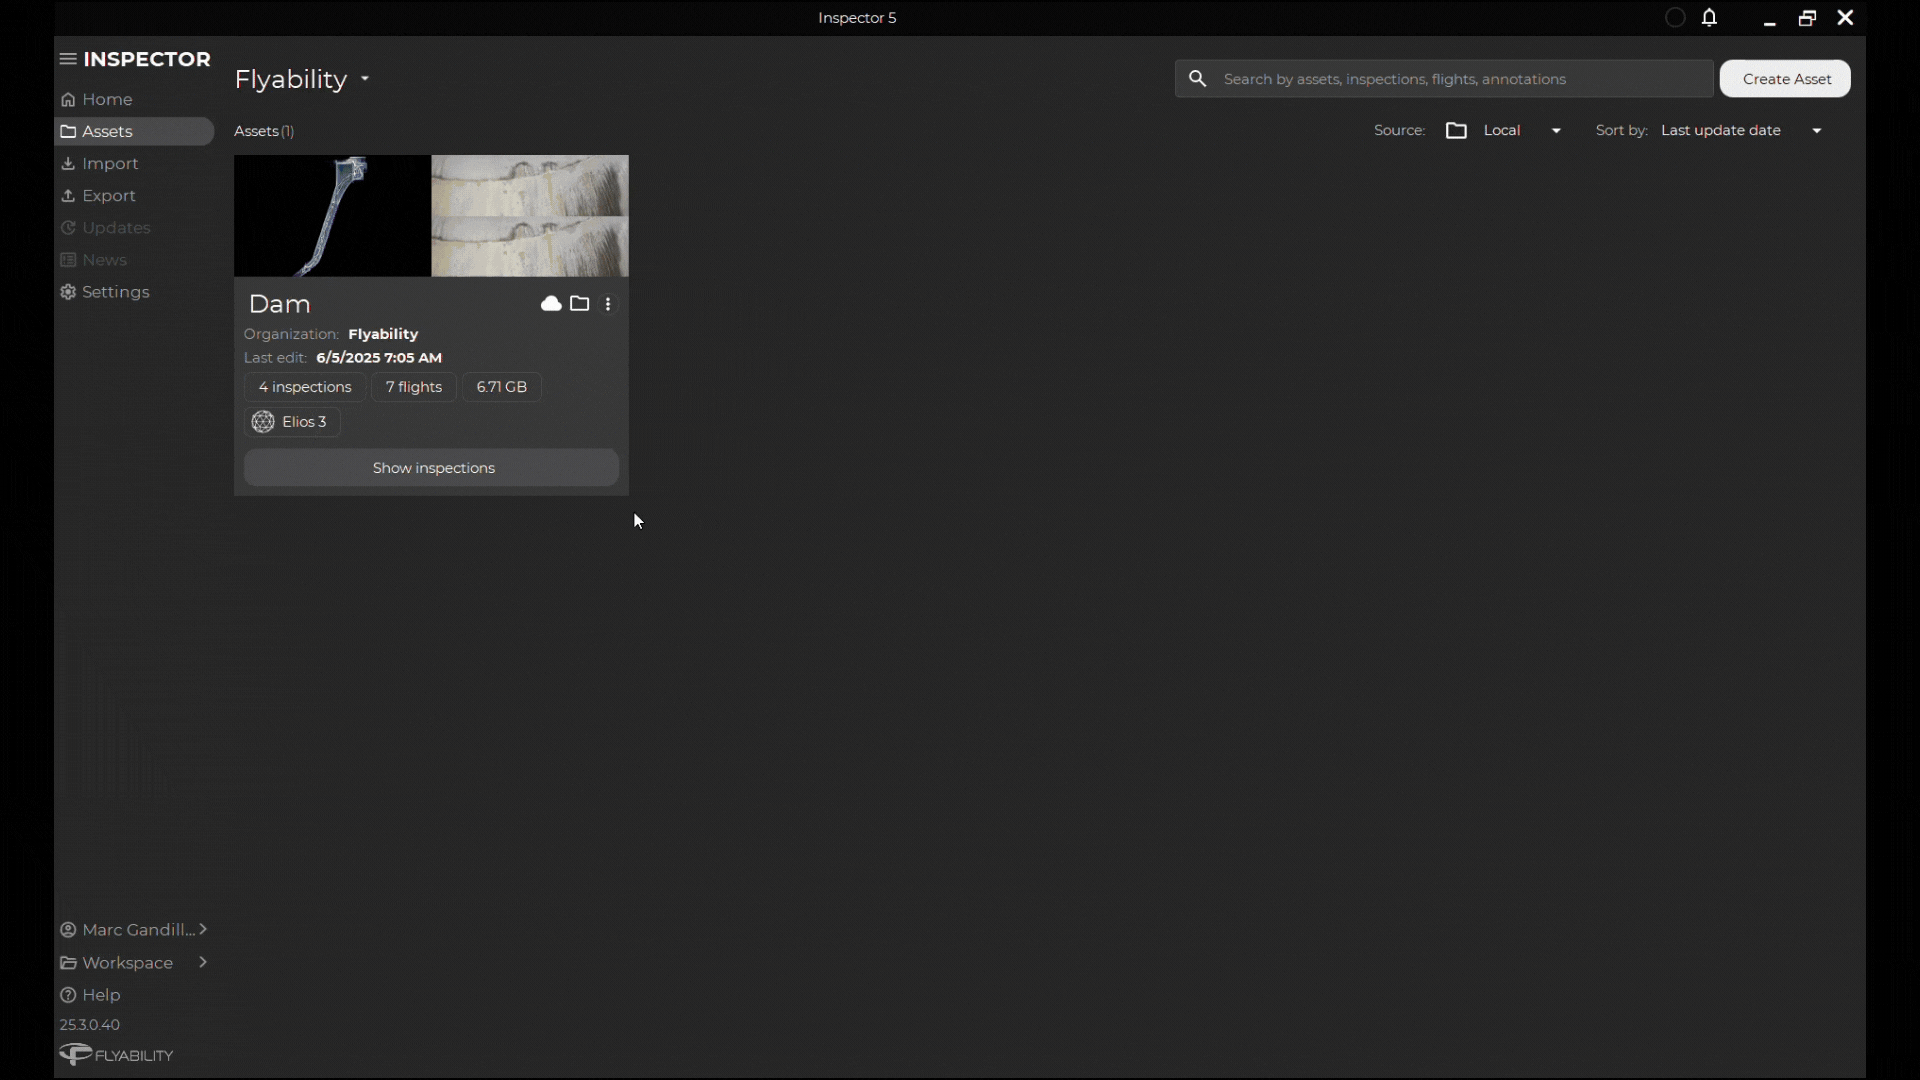This screenshot has height=1080, width=1920.
Task: Click the cloud sync icon on the Dam card
Action: pos(551,304)
